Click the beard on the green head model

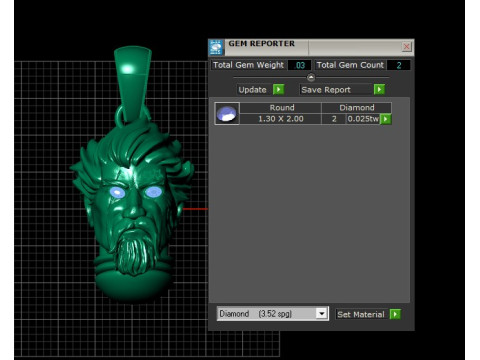[134, 253]
